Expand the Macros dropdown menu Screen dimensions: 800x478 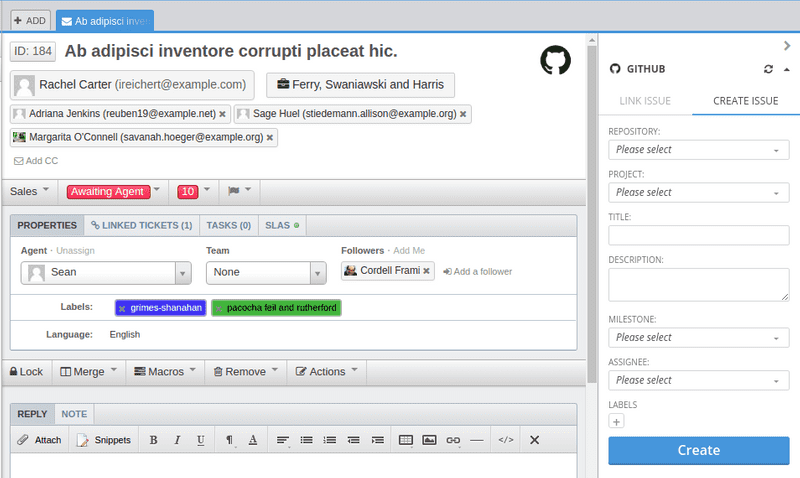[x=165, y=371]
